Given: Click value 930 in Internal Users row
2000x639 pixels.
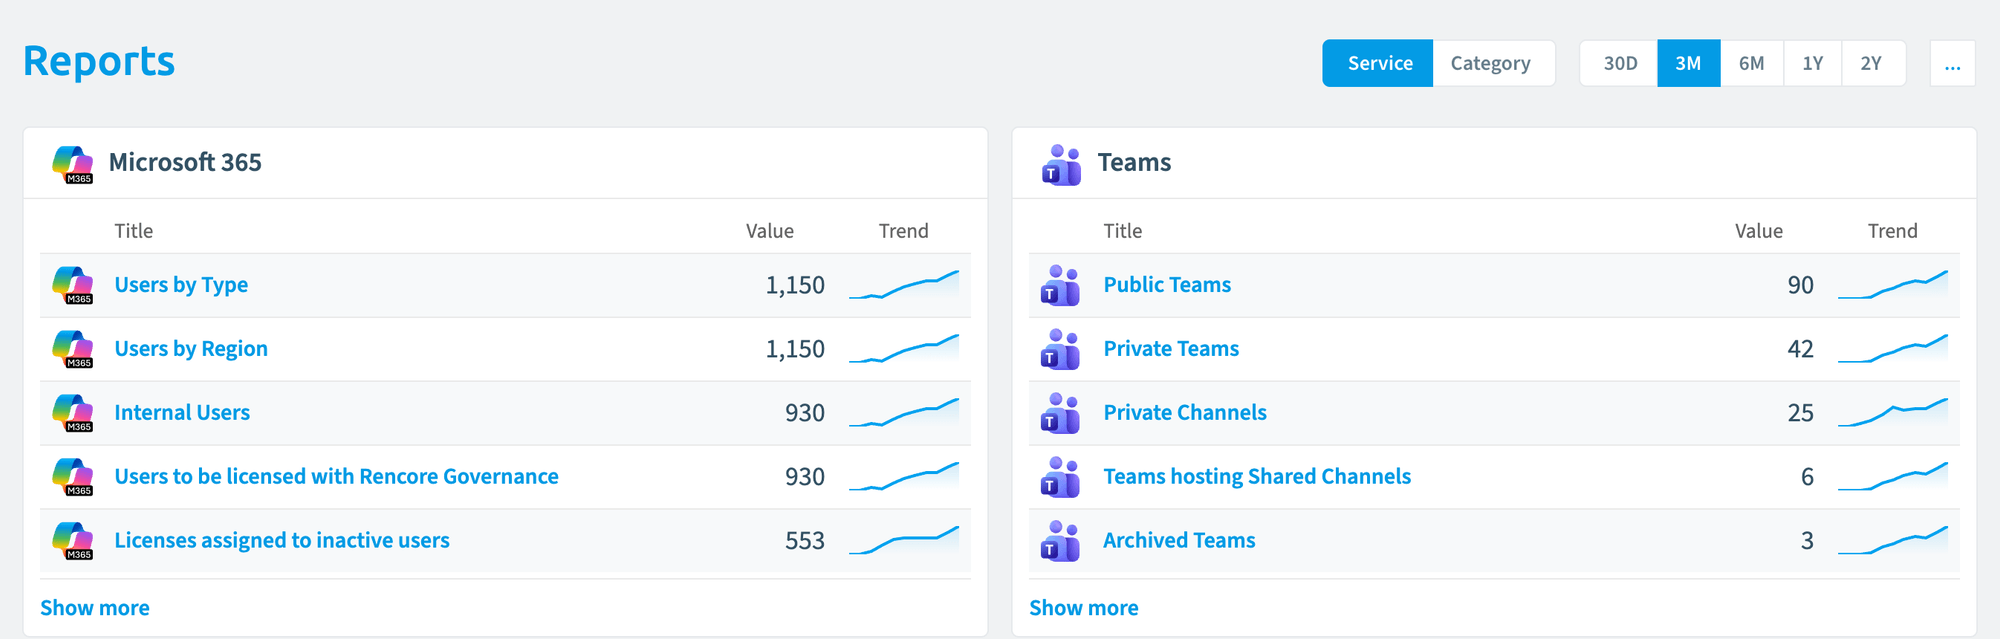Looking at the screenshot, I should pos(805,413).
